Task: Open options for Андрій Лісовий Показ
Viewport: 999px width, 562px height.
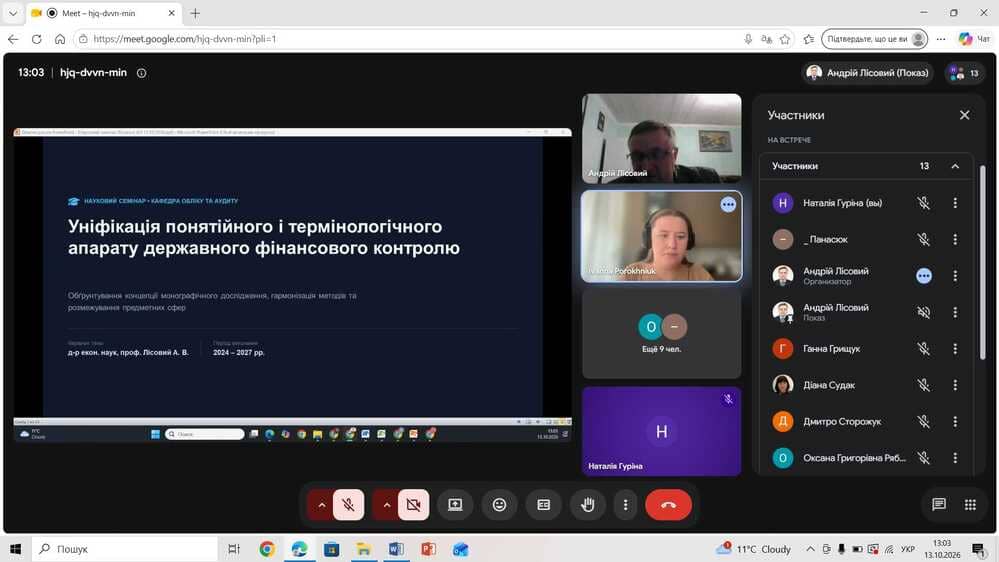Action: [x=955, y=312]
